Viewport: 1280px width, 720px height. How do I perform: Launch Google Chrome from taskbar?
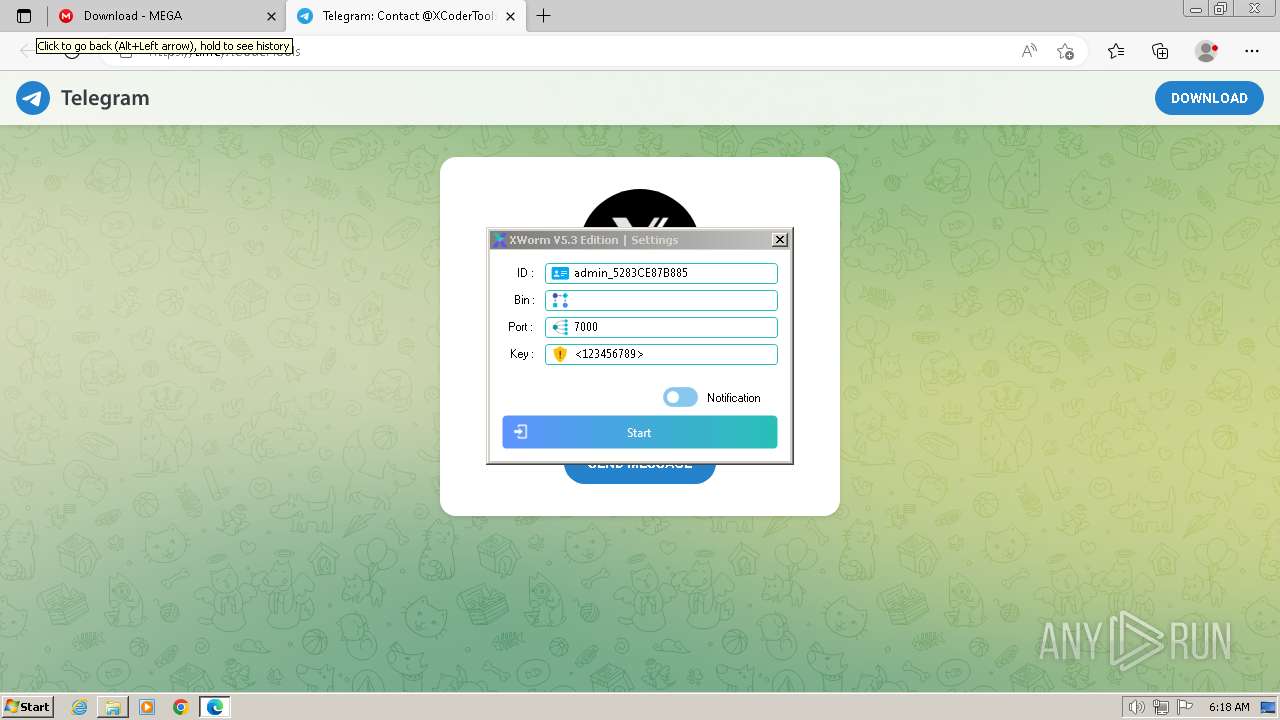pyautogui.click(x=181, y=707)
